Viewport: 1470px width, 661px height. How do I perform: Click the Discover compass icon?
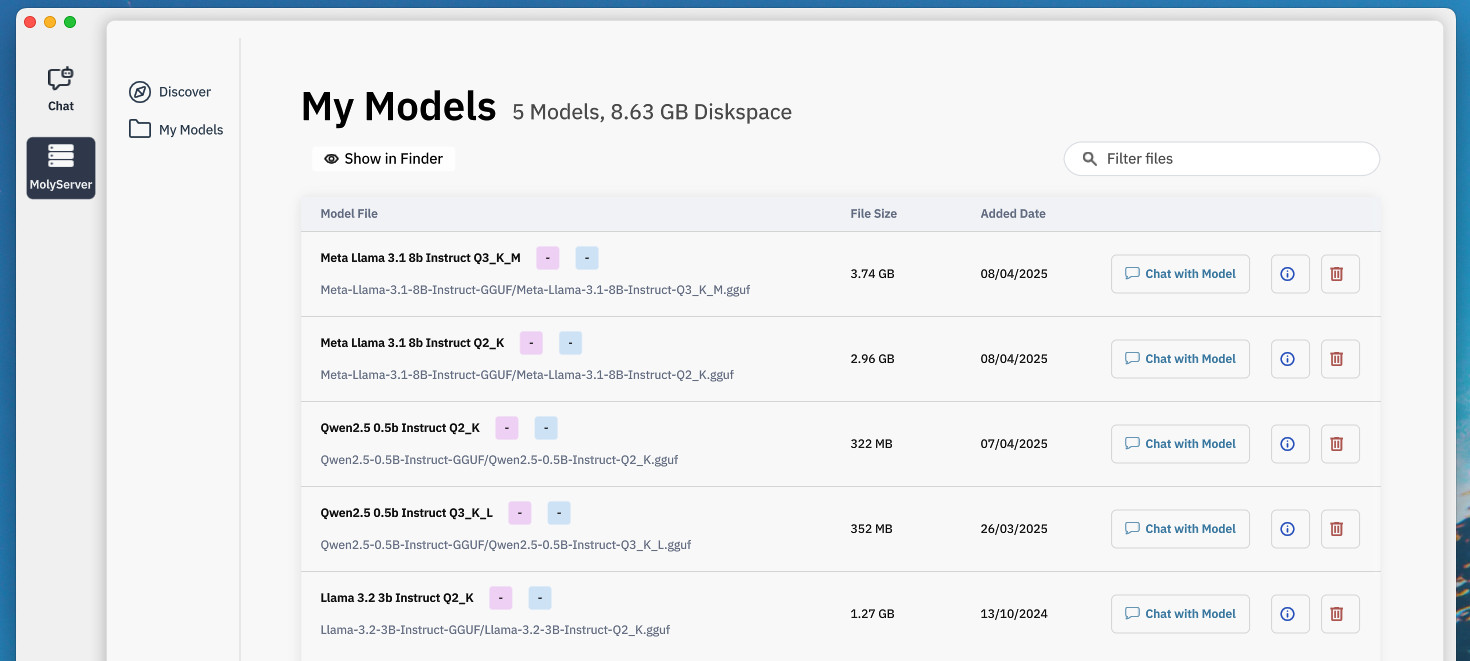click(140, 92)
